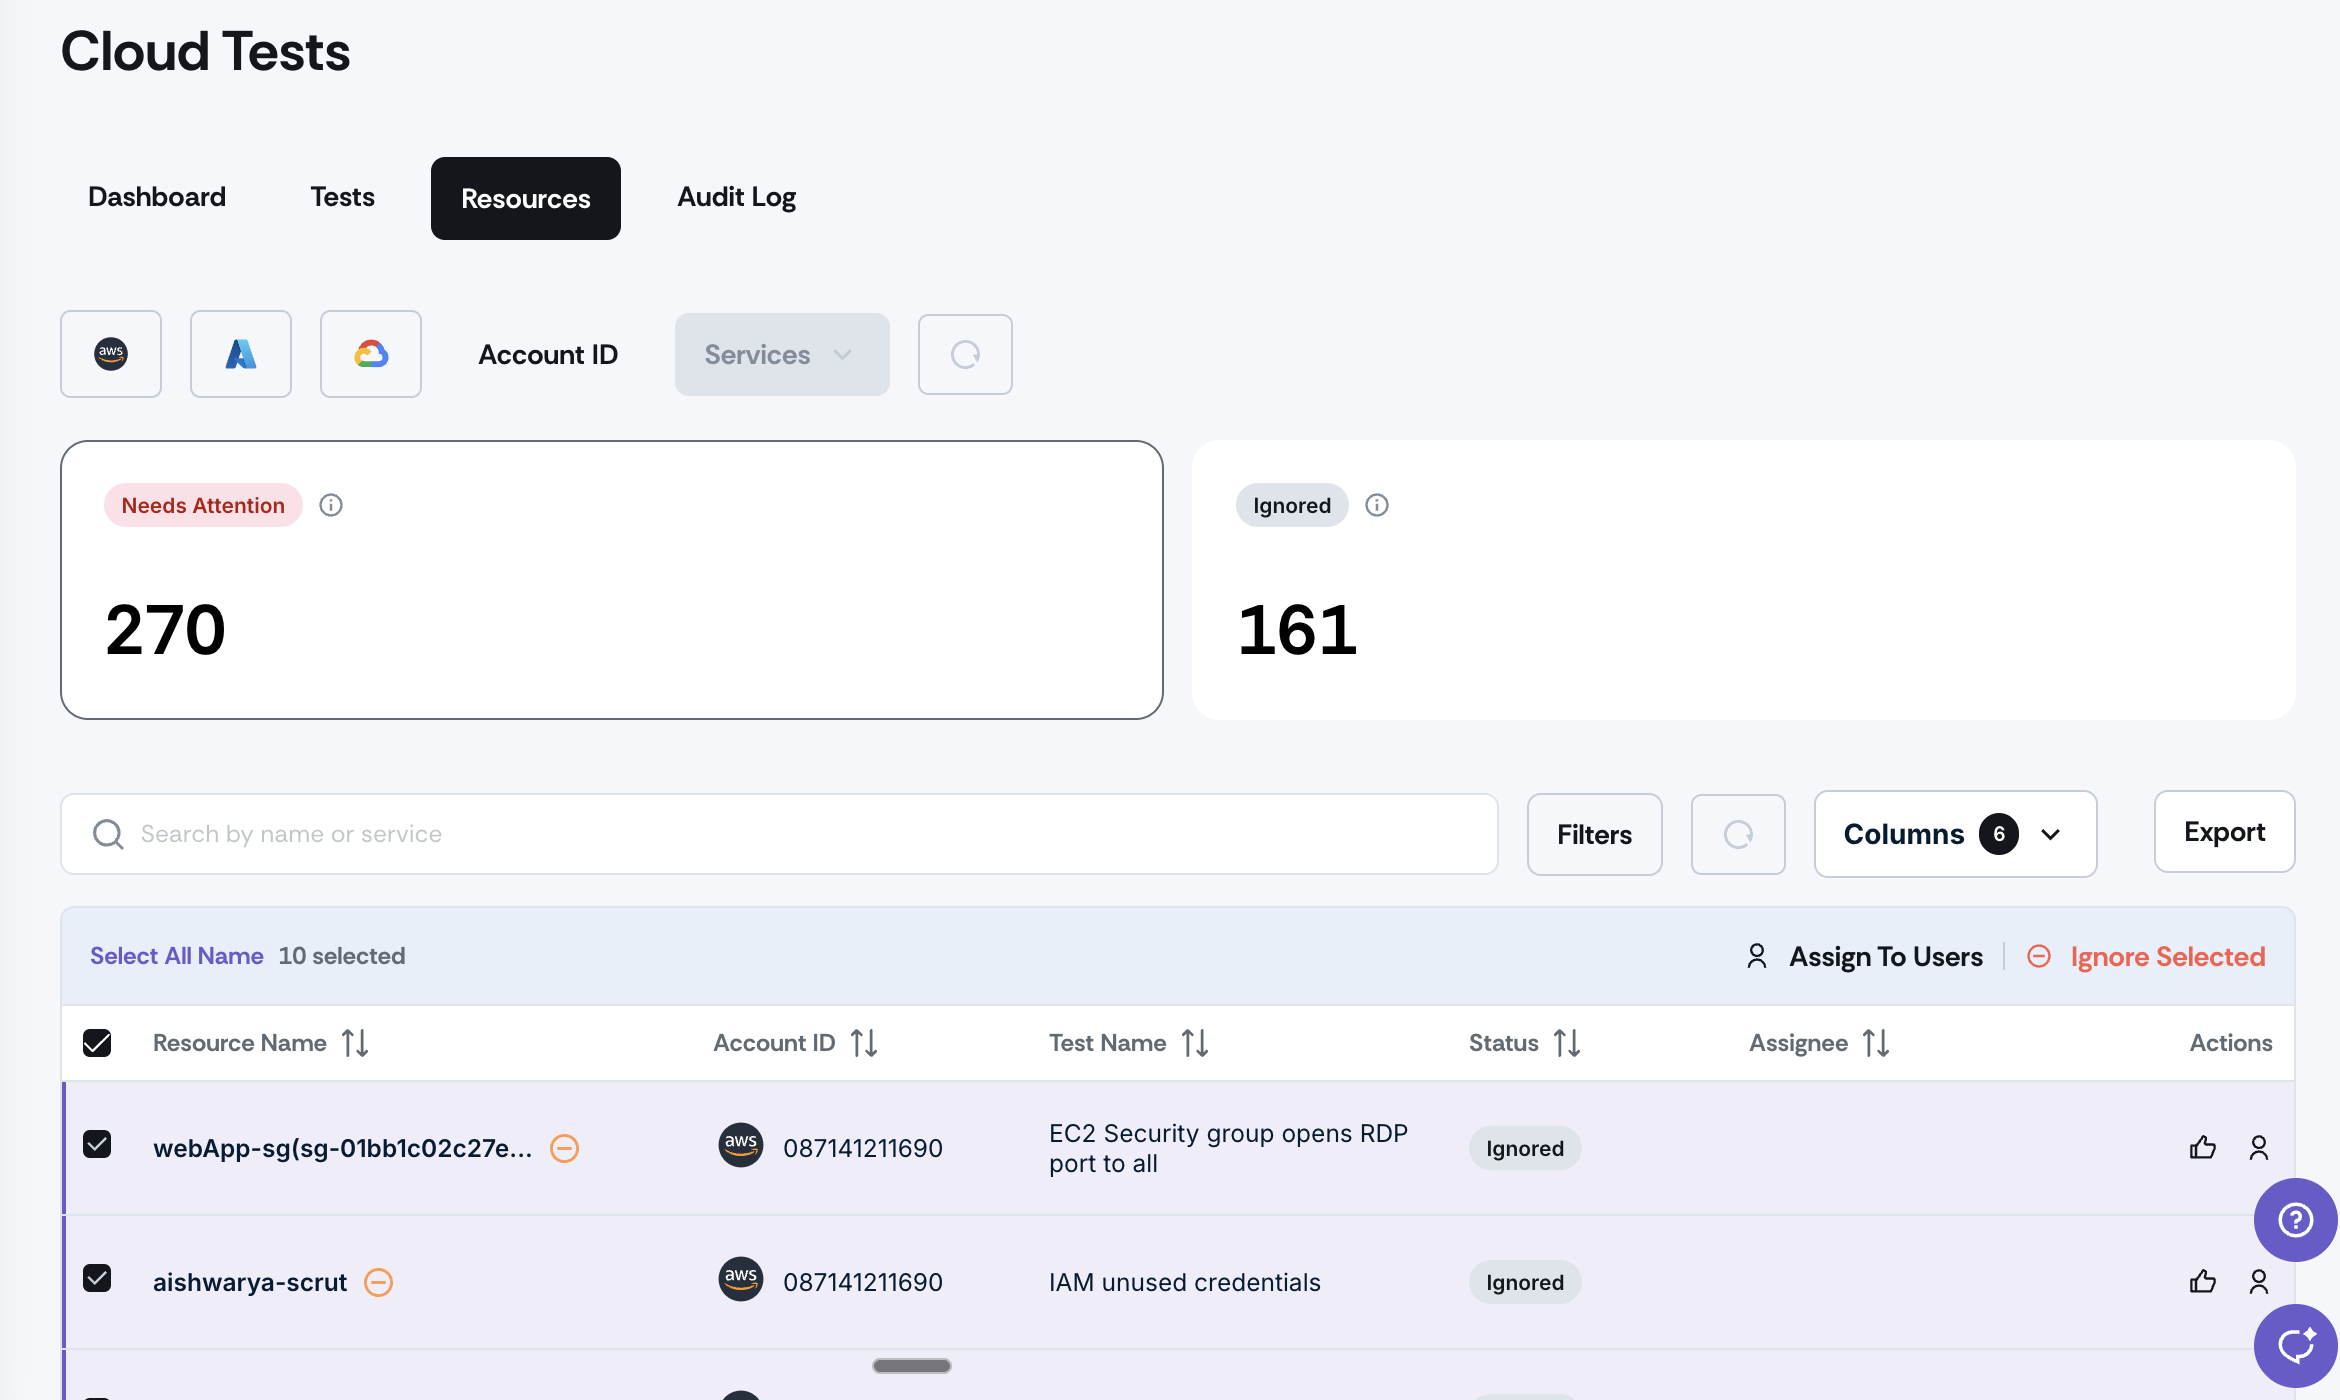Screen dimensions: 2340x1400
Task: Switch to the Dashboard tab
Action: 157,197
